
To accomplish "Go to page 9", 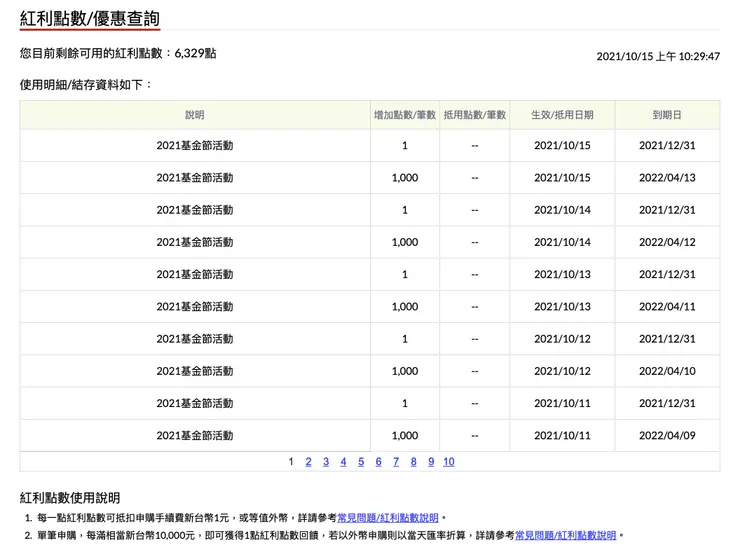I will point(431,461).
